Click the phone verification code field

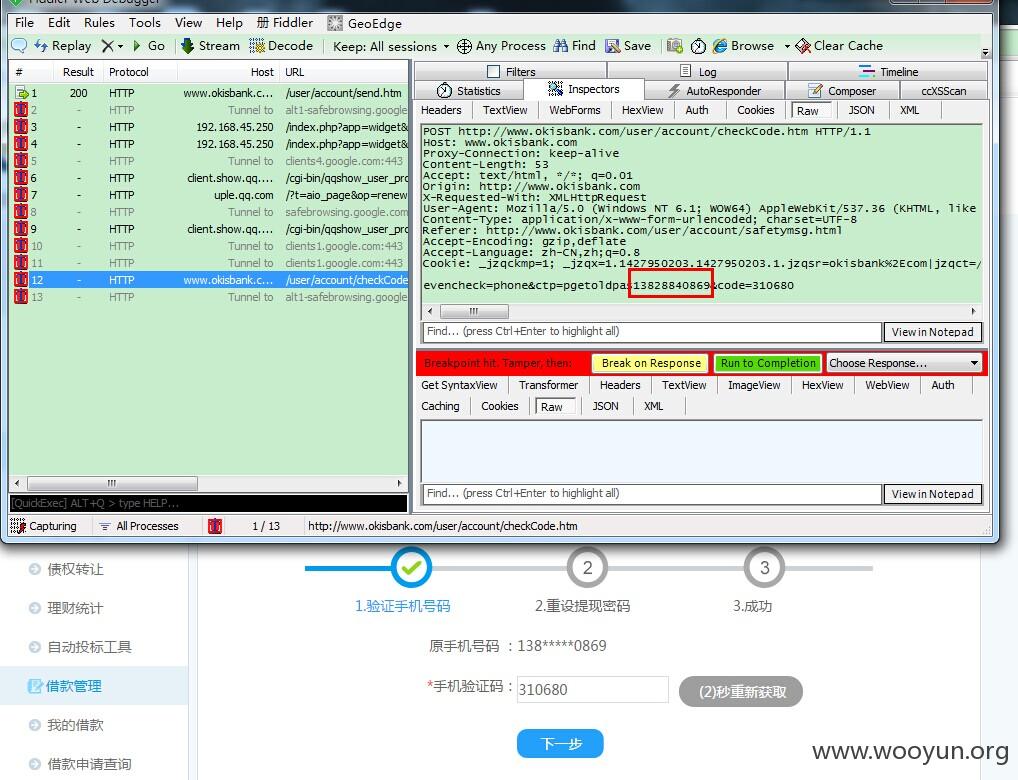592,689
